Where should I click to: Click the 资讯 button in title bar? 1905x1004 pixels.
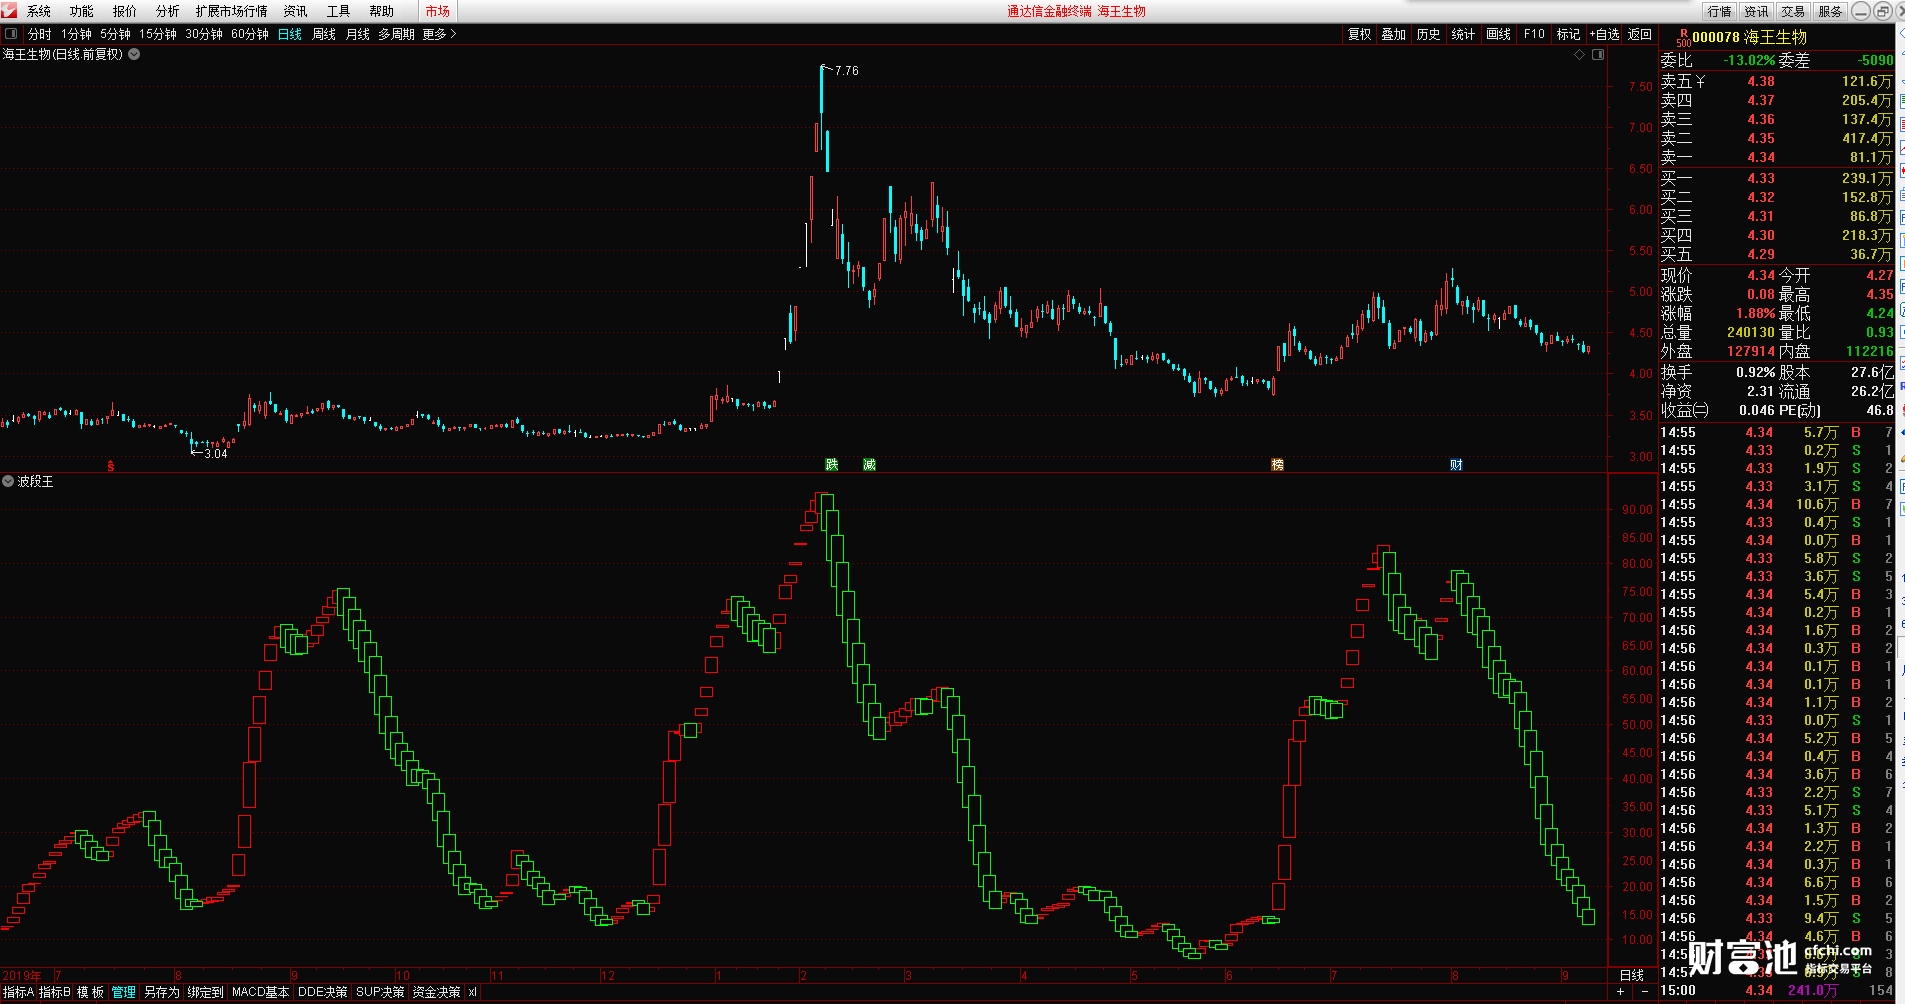point(1756,11)
